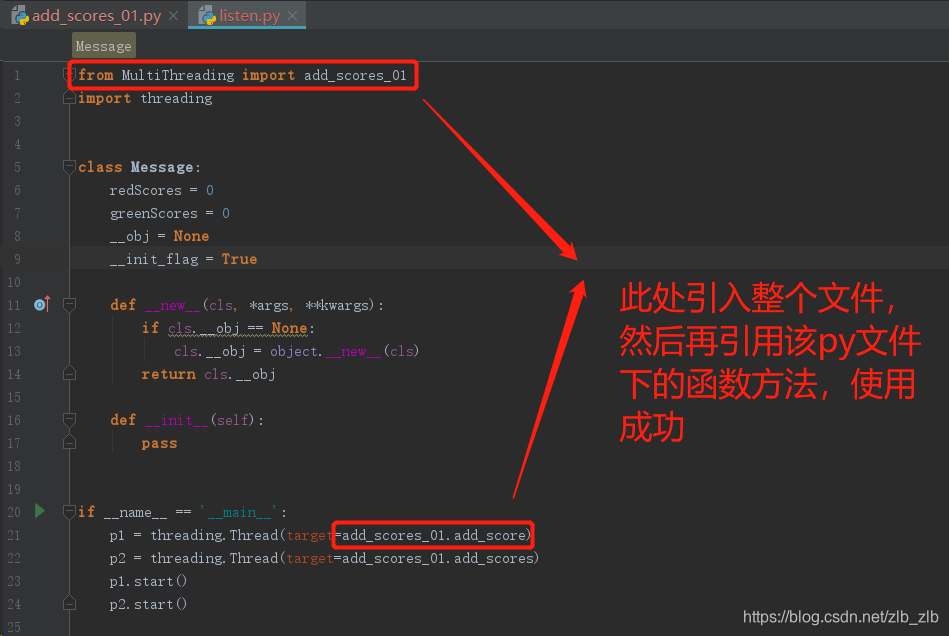Close the listen.py tab
This screenshot has height=636, width=949.
(x=290, y=15)
